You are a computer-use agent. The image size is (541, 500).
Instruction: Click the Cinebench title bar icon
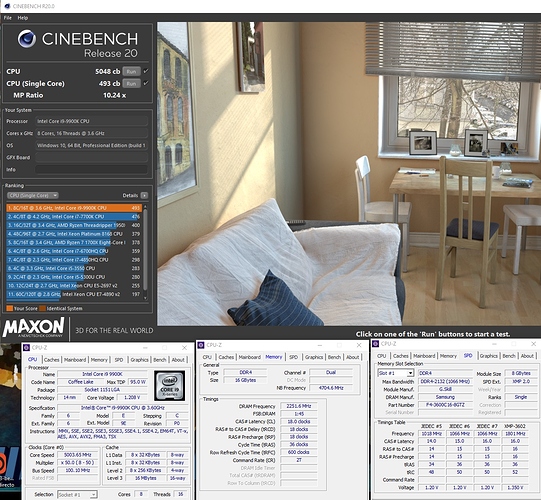pyautogui.click(x=7, y=6)
